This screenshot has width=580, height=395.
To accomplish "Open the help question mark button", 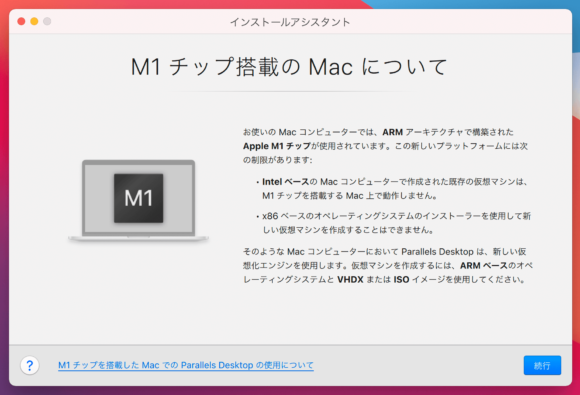I will coord(30,365).
